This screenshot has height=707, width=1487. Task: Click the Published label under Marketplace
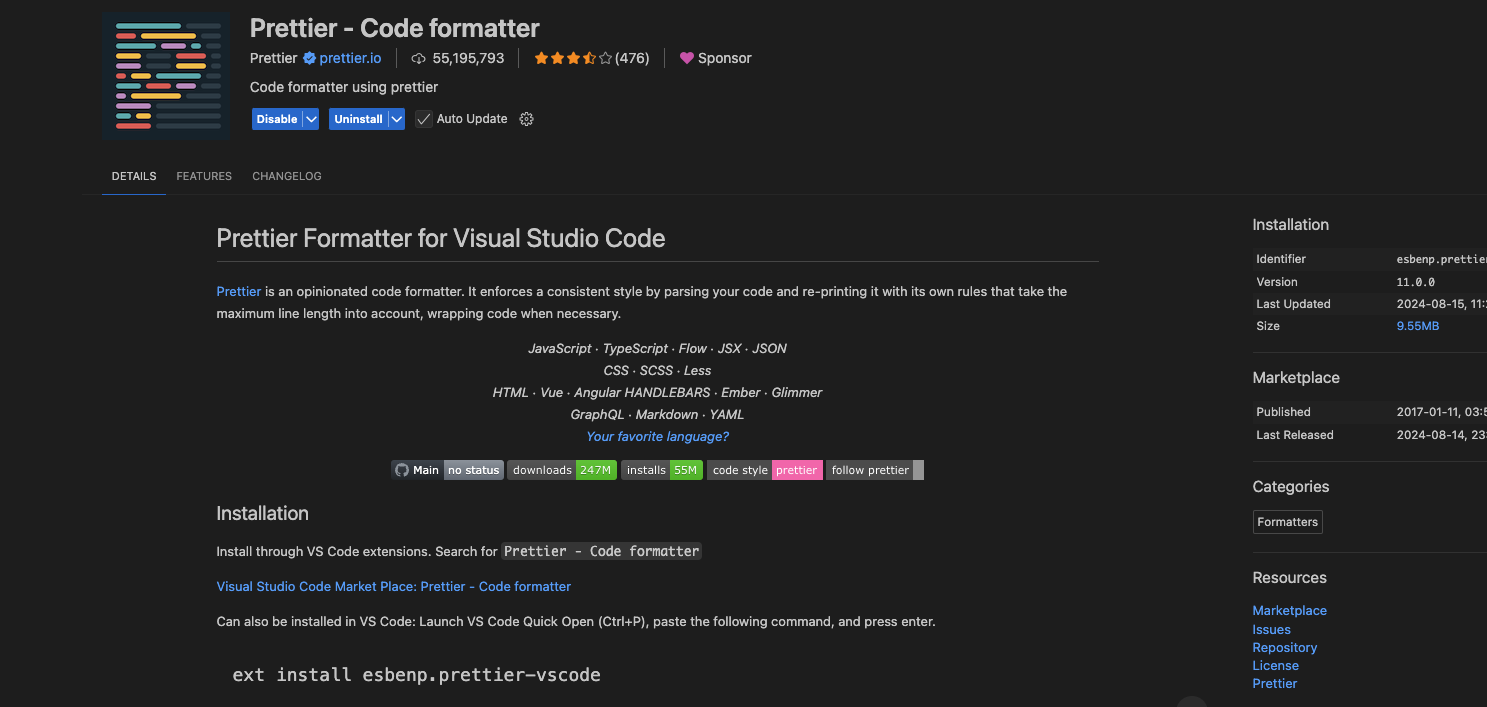[1284, 412]
